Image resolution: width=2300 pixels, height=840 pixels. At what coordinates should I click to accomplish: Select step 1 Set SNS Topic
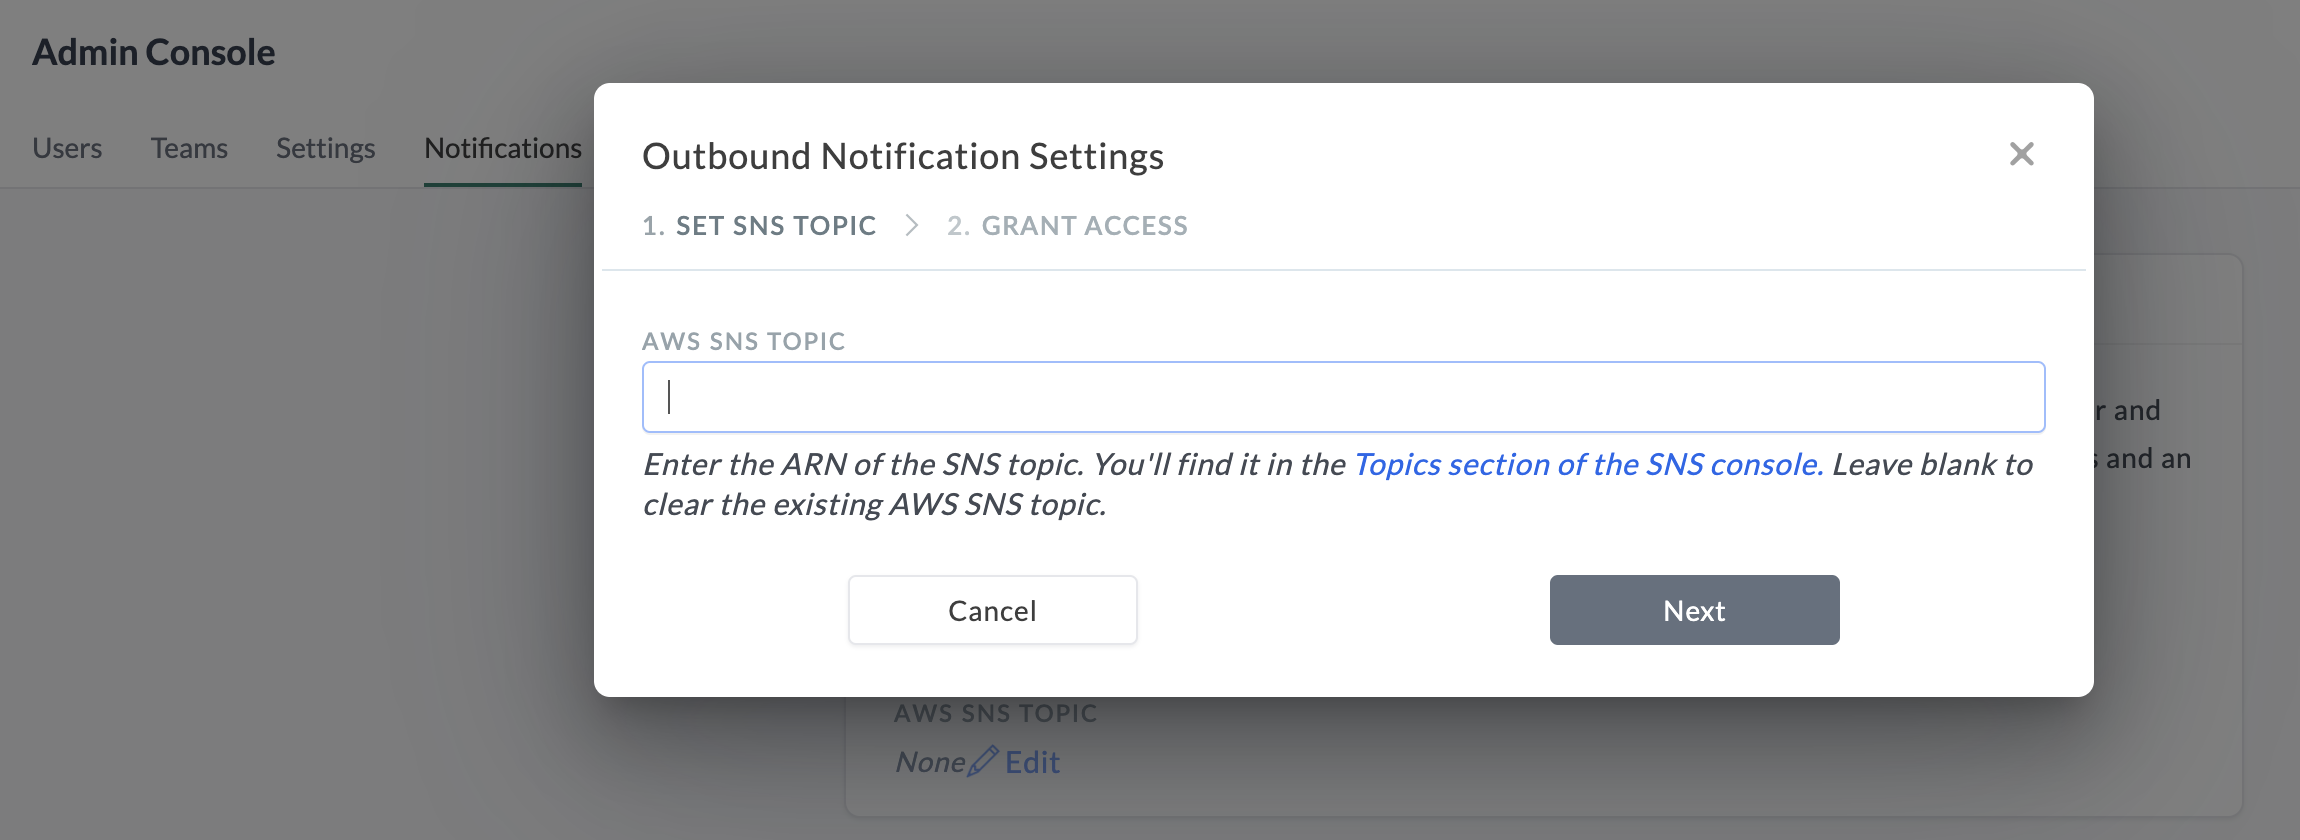coord(759,226)
